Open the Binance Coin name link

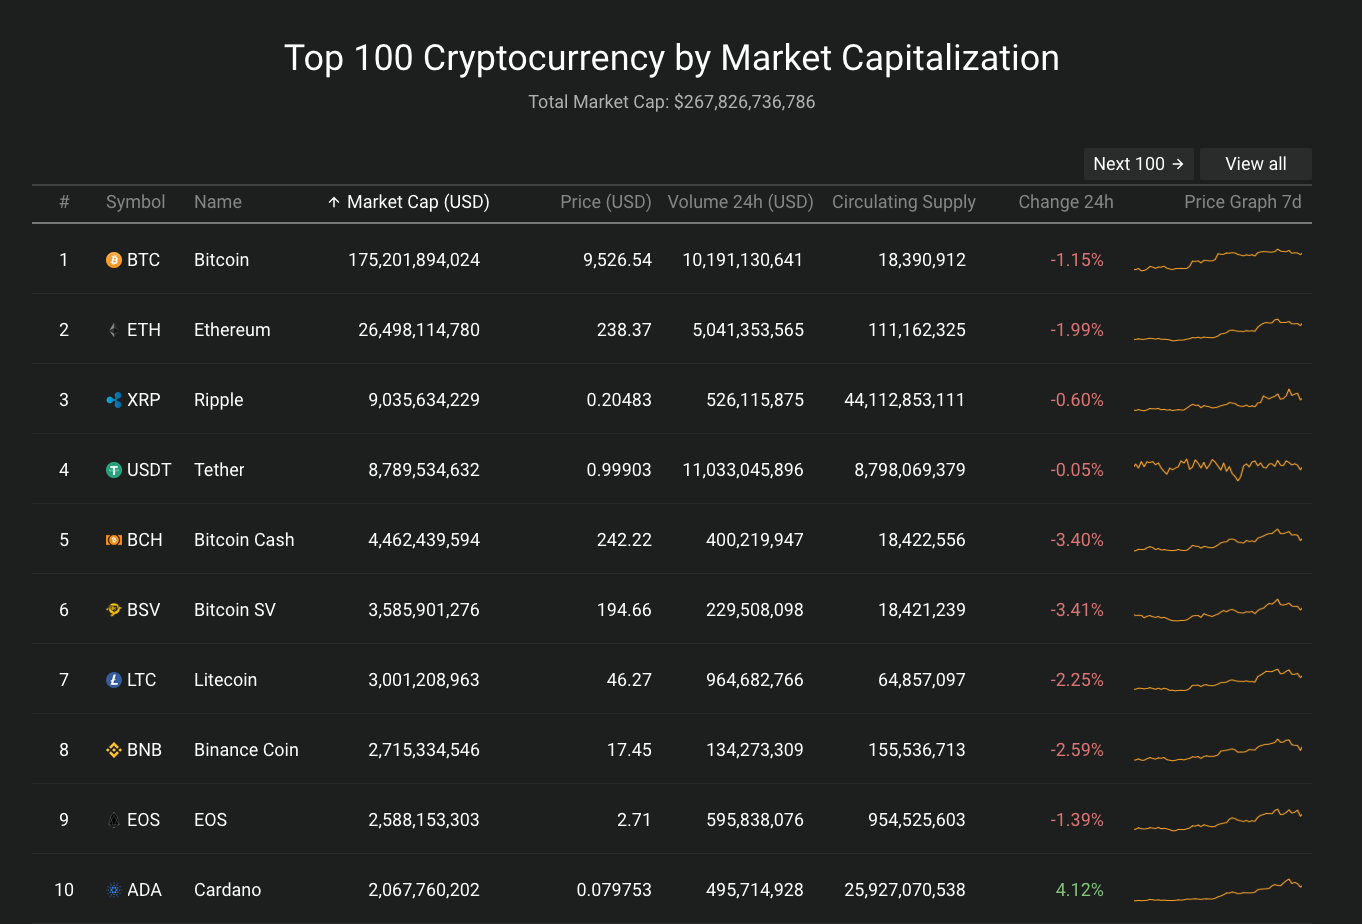(246, 750)
